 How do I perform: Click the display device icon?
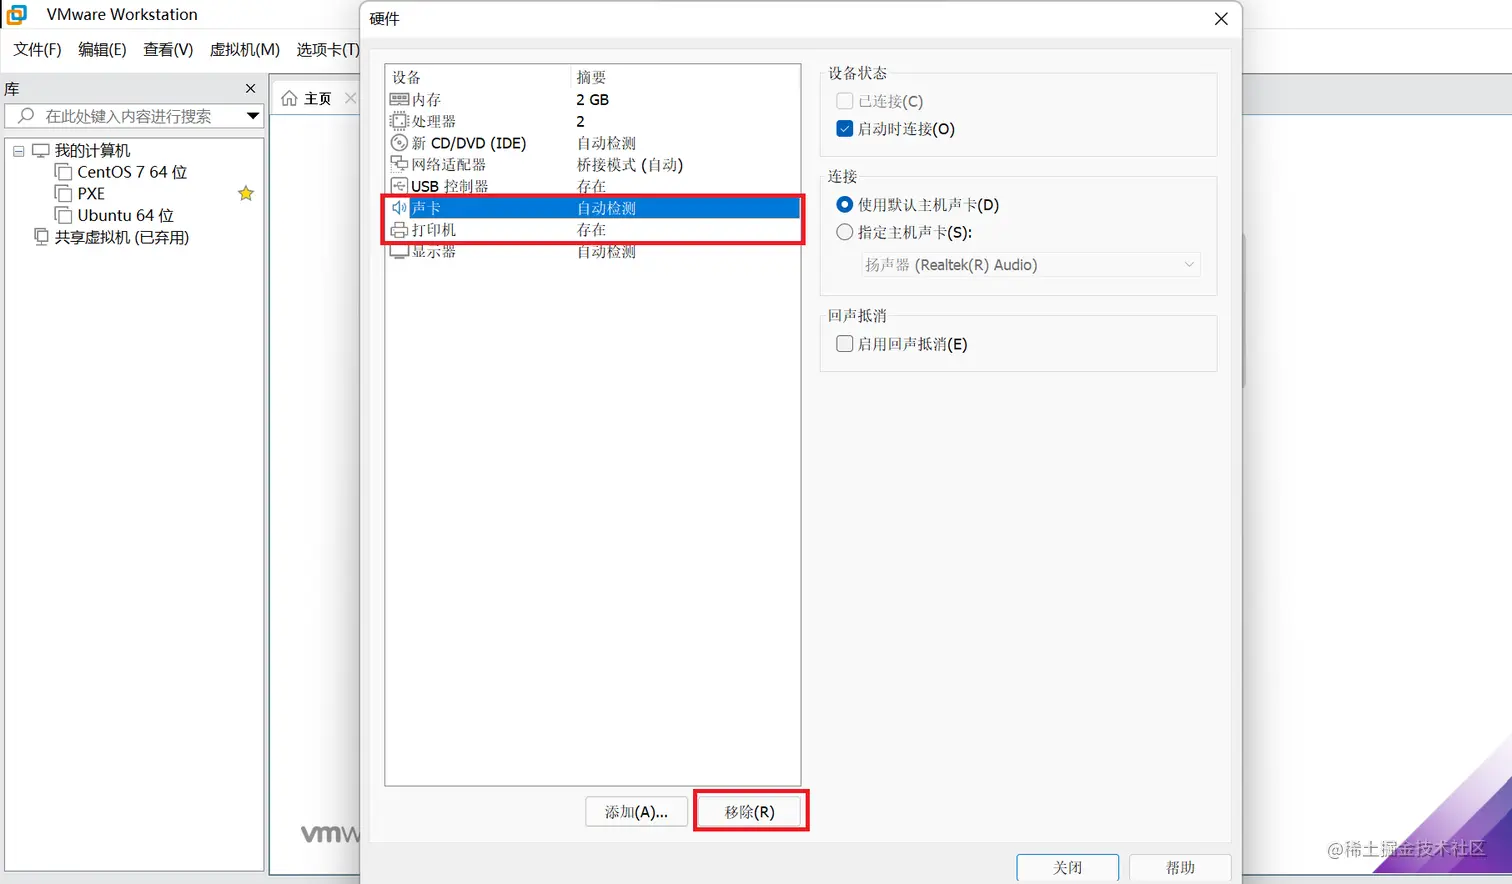click(x=399, y=252)
